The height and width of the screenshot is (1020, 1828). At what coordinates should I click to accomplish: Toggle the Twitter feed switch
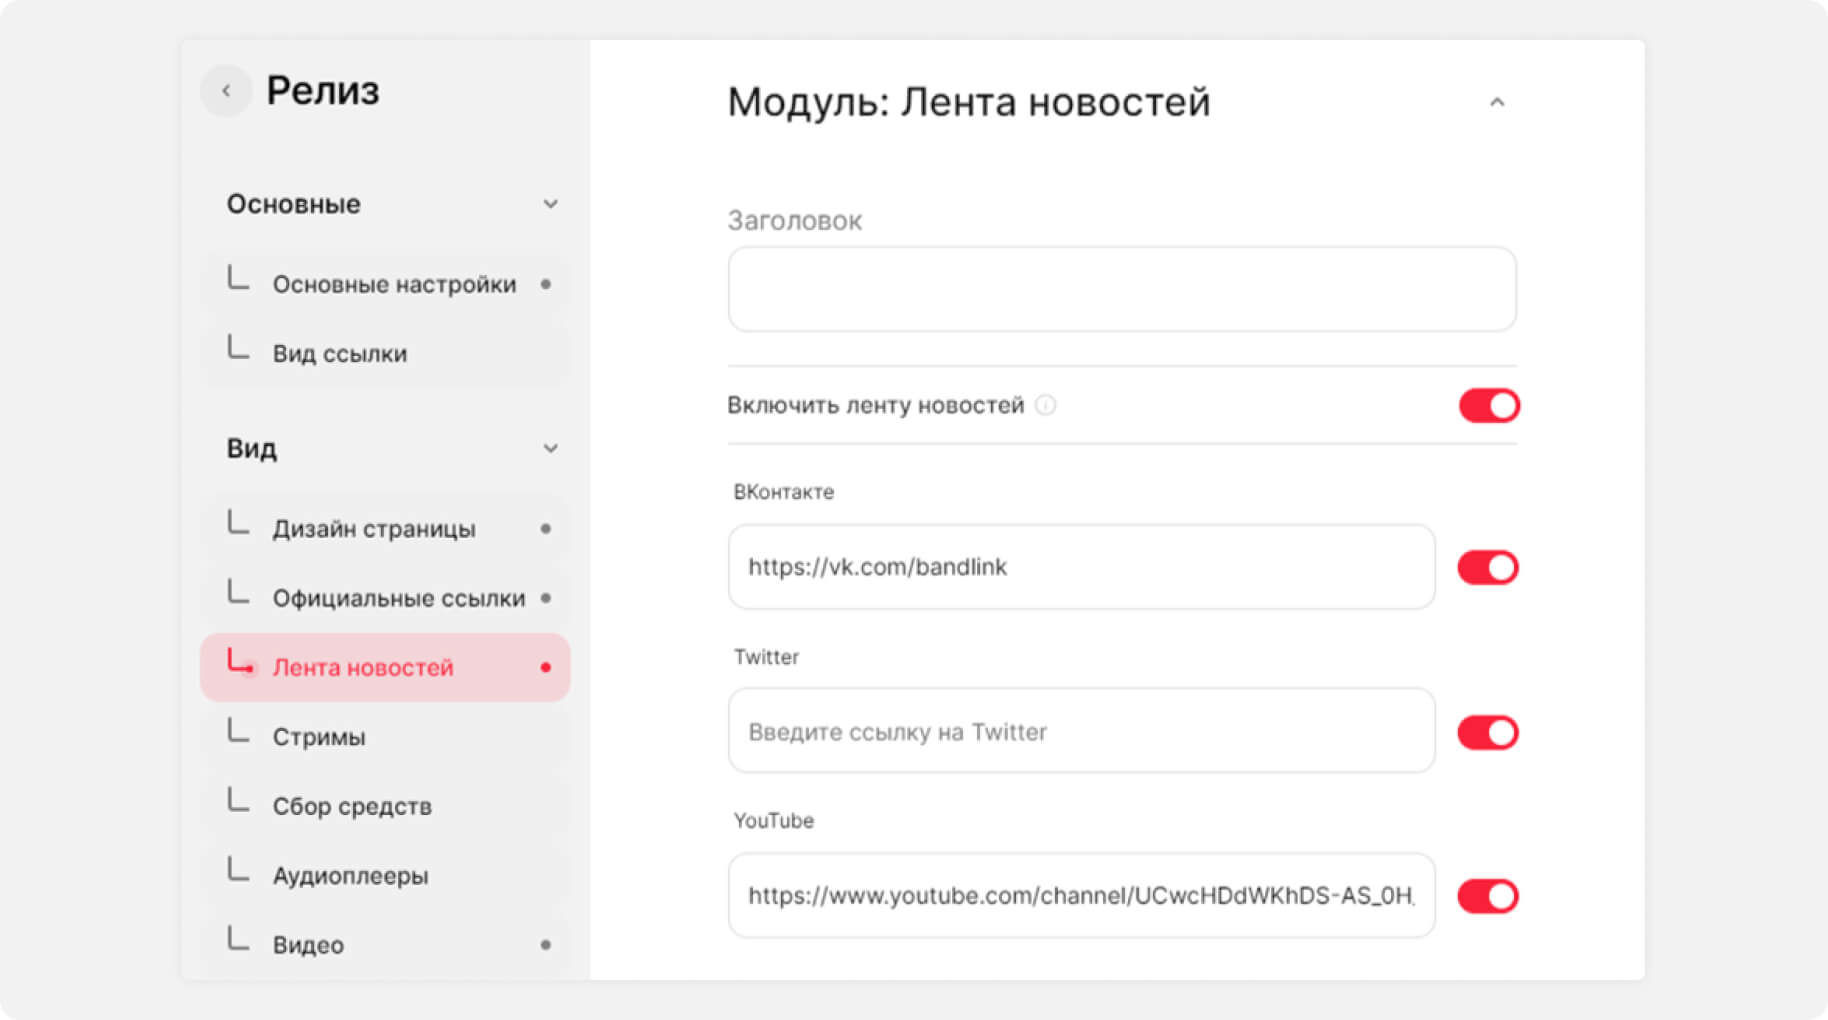(x=1487, y=733)
